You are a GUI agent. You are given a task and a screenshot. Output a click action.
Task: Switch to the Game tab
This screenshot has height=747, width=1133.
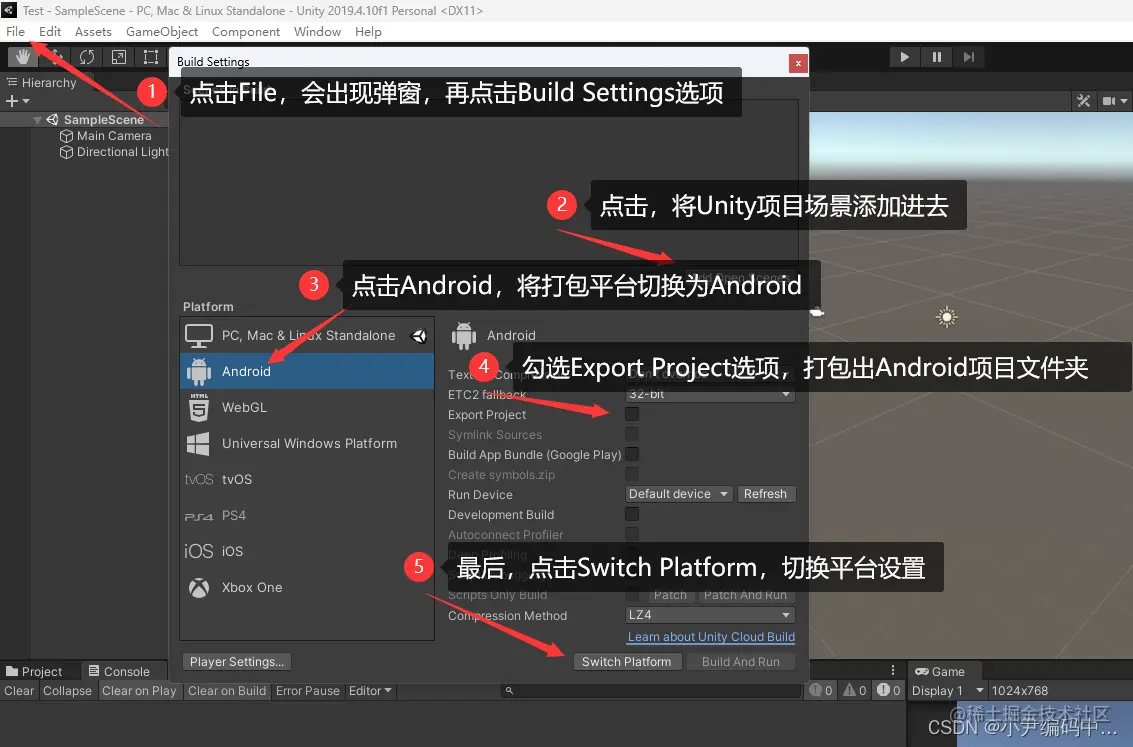click(939, 671)
